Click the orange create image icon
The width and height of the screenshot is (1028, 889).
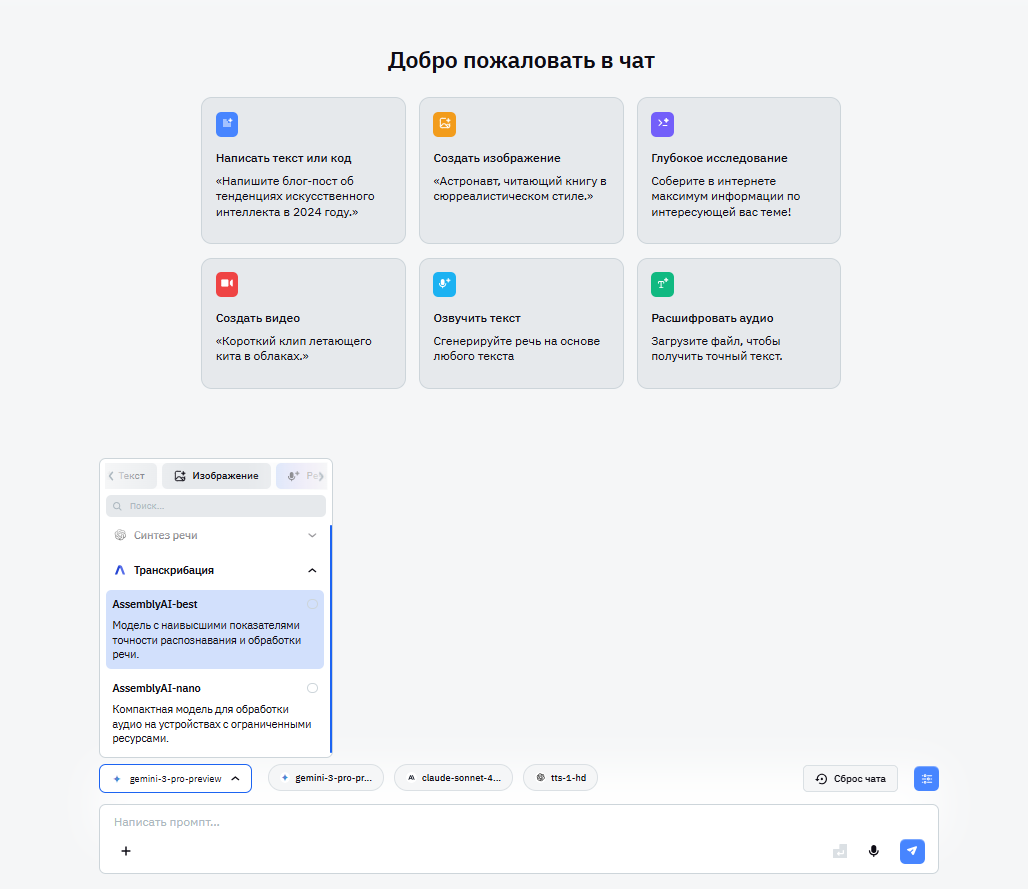445,124
